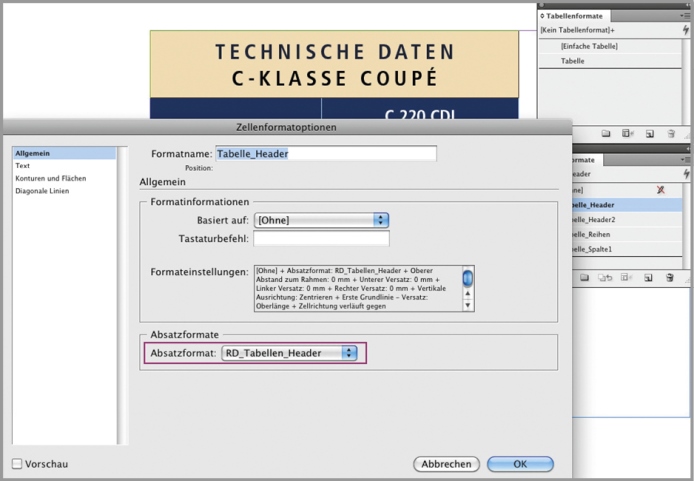Click TECHNISCHE DATEN heading in document
Image resolution: width=694 pixels, height=481 pixels.
(335, 52)
